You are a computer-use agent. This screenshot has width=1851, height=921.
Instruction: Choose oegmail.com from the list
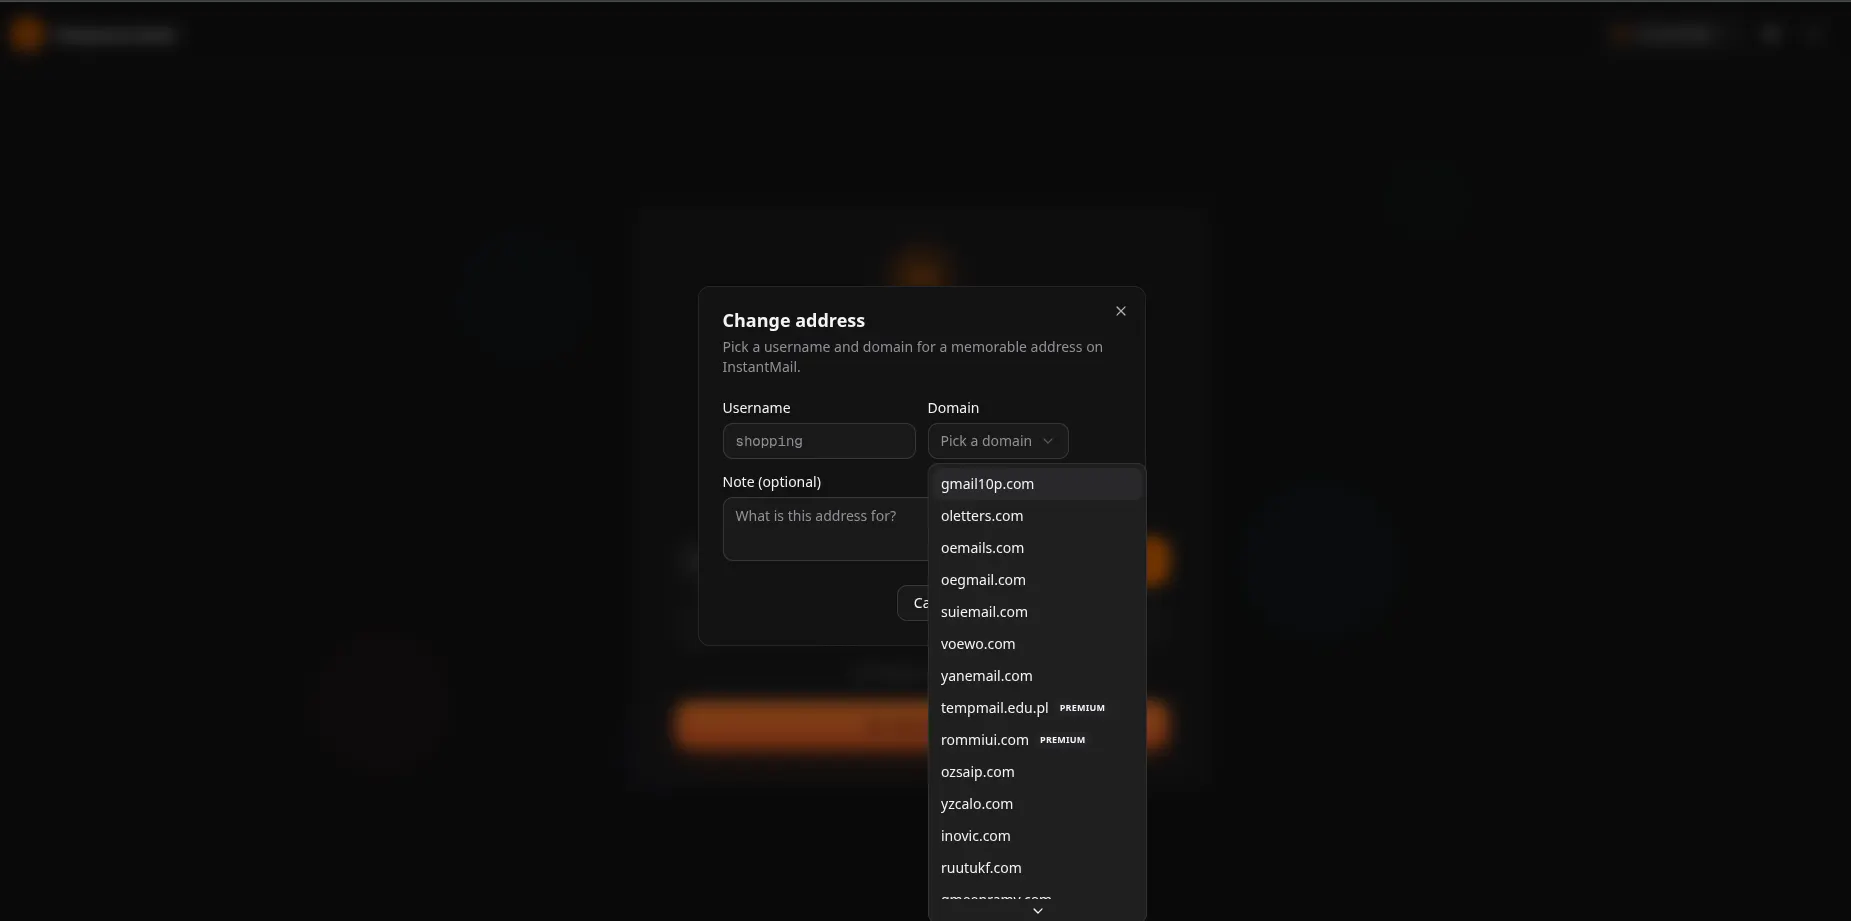click(x=1037, y=580)
